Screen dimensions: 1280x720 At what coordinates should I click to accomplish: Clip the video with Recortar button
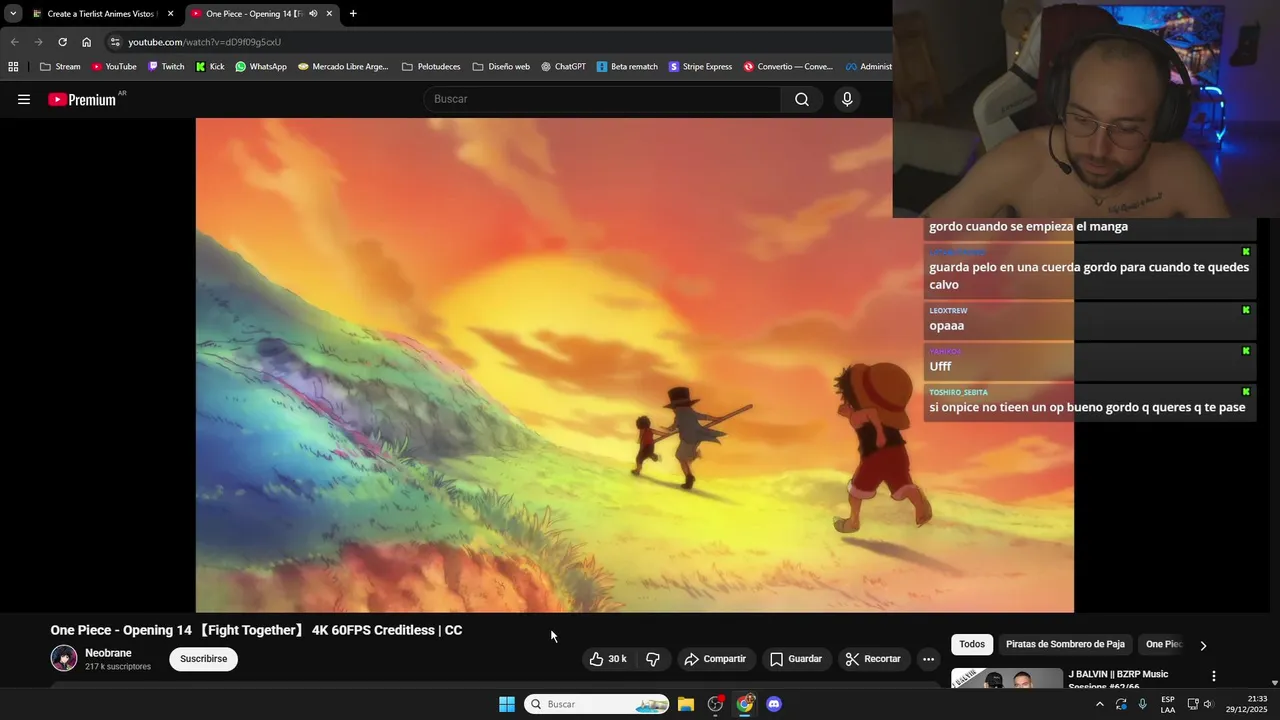tap(873, 659)
